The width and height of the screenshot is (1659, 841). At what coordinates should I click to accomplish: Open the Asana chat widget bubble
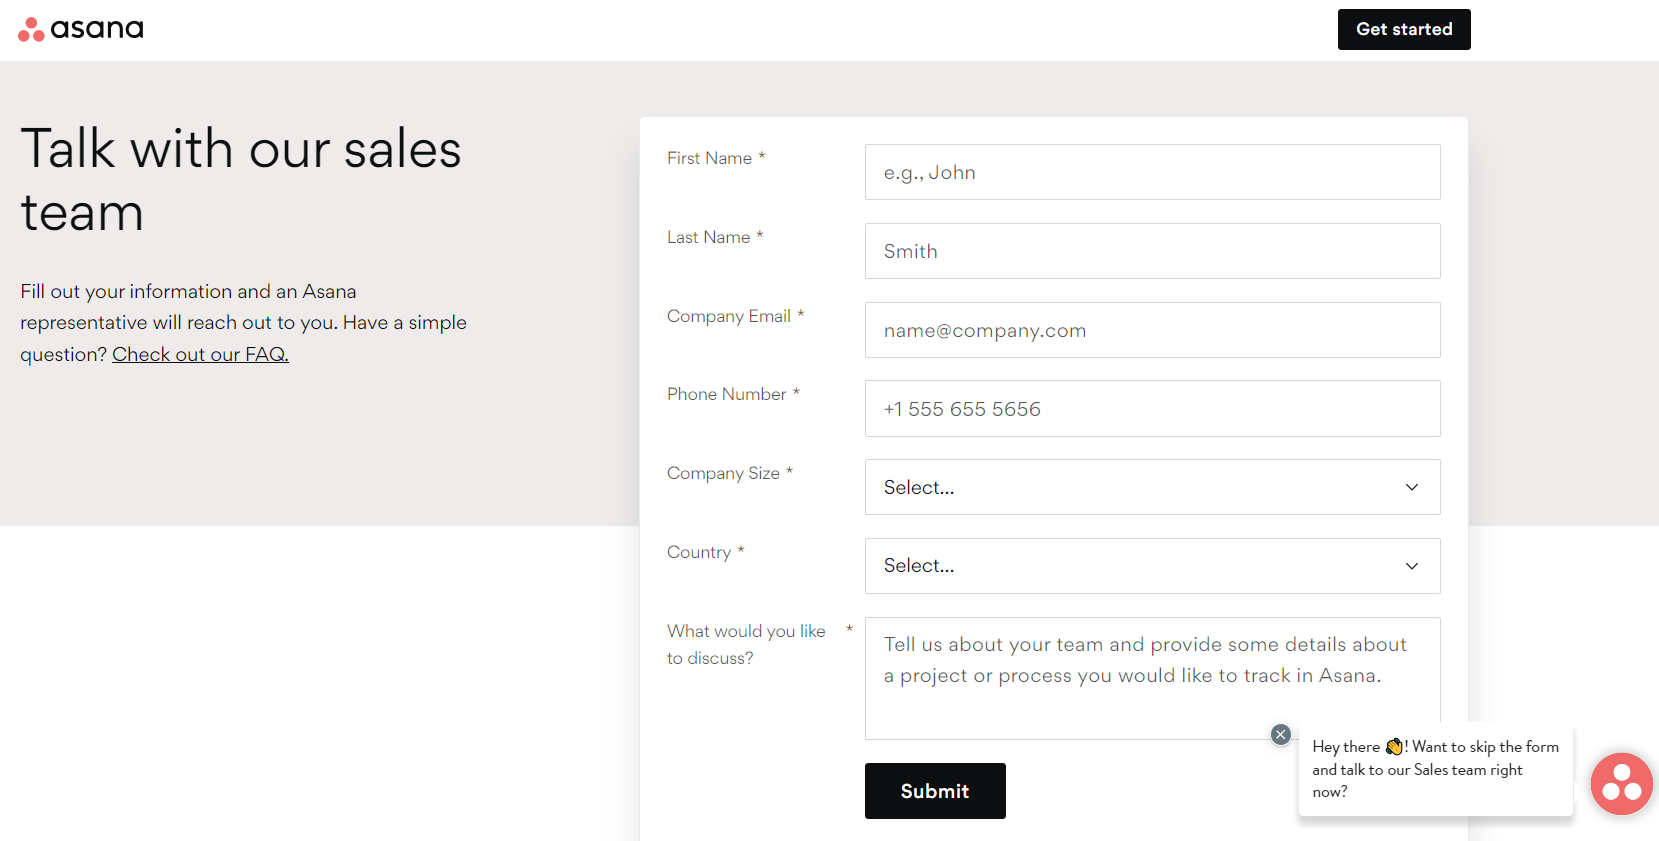point(1621,784)
